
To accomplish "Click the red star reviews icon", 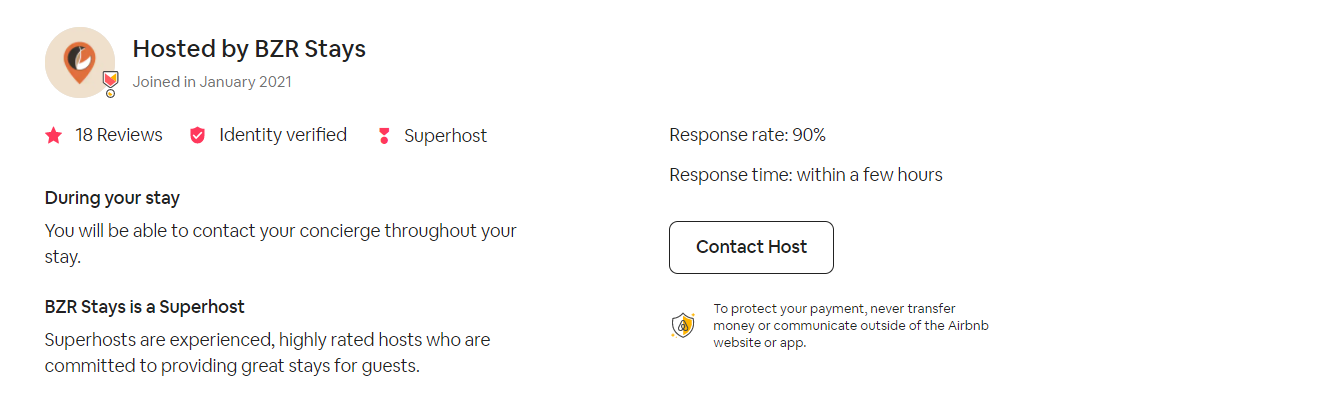I will point(54,135).
